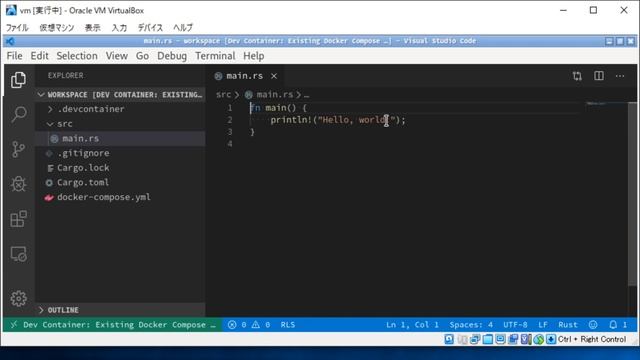
Task: Click the Open Changes compare icon
Action: pos(577,76)
